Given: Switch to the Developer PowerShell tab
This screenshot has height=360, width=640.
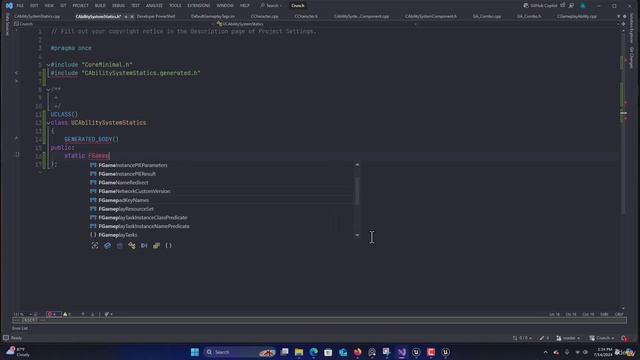Looking at the screenshot, I should (156, 16).
